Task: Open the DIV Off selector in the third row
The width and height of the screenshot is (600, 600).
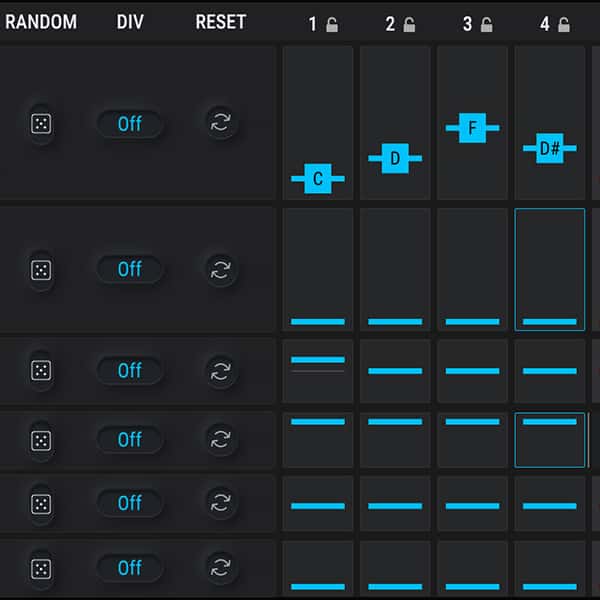Action: pos(130,370)
